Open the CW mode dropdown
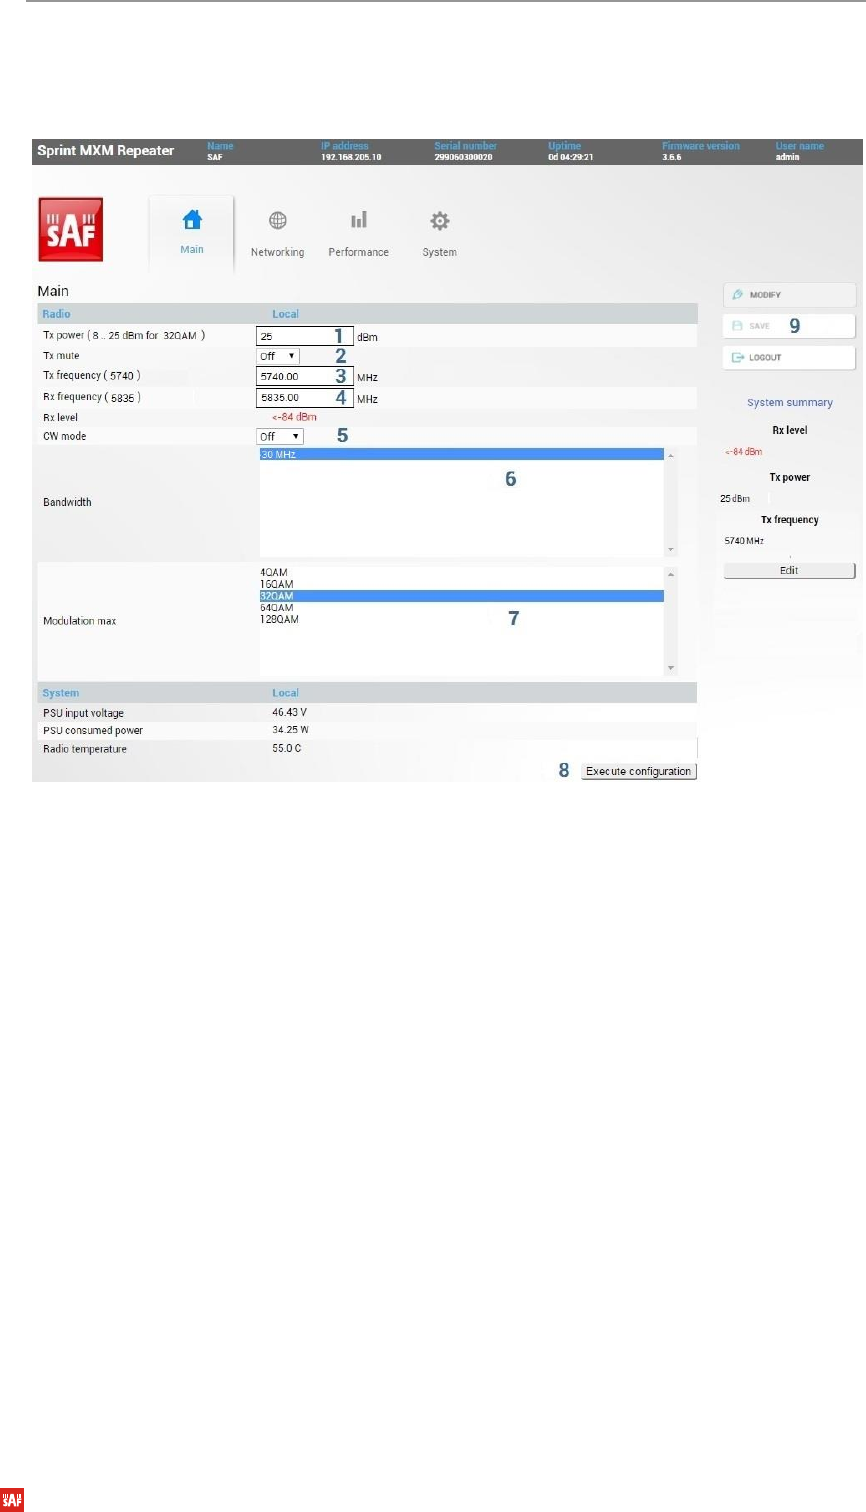The image size is (866, 1512). click(x=280, y=436)
